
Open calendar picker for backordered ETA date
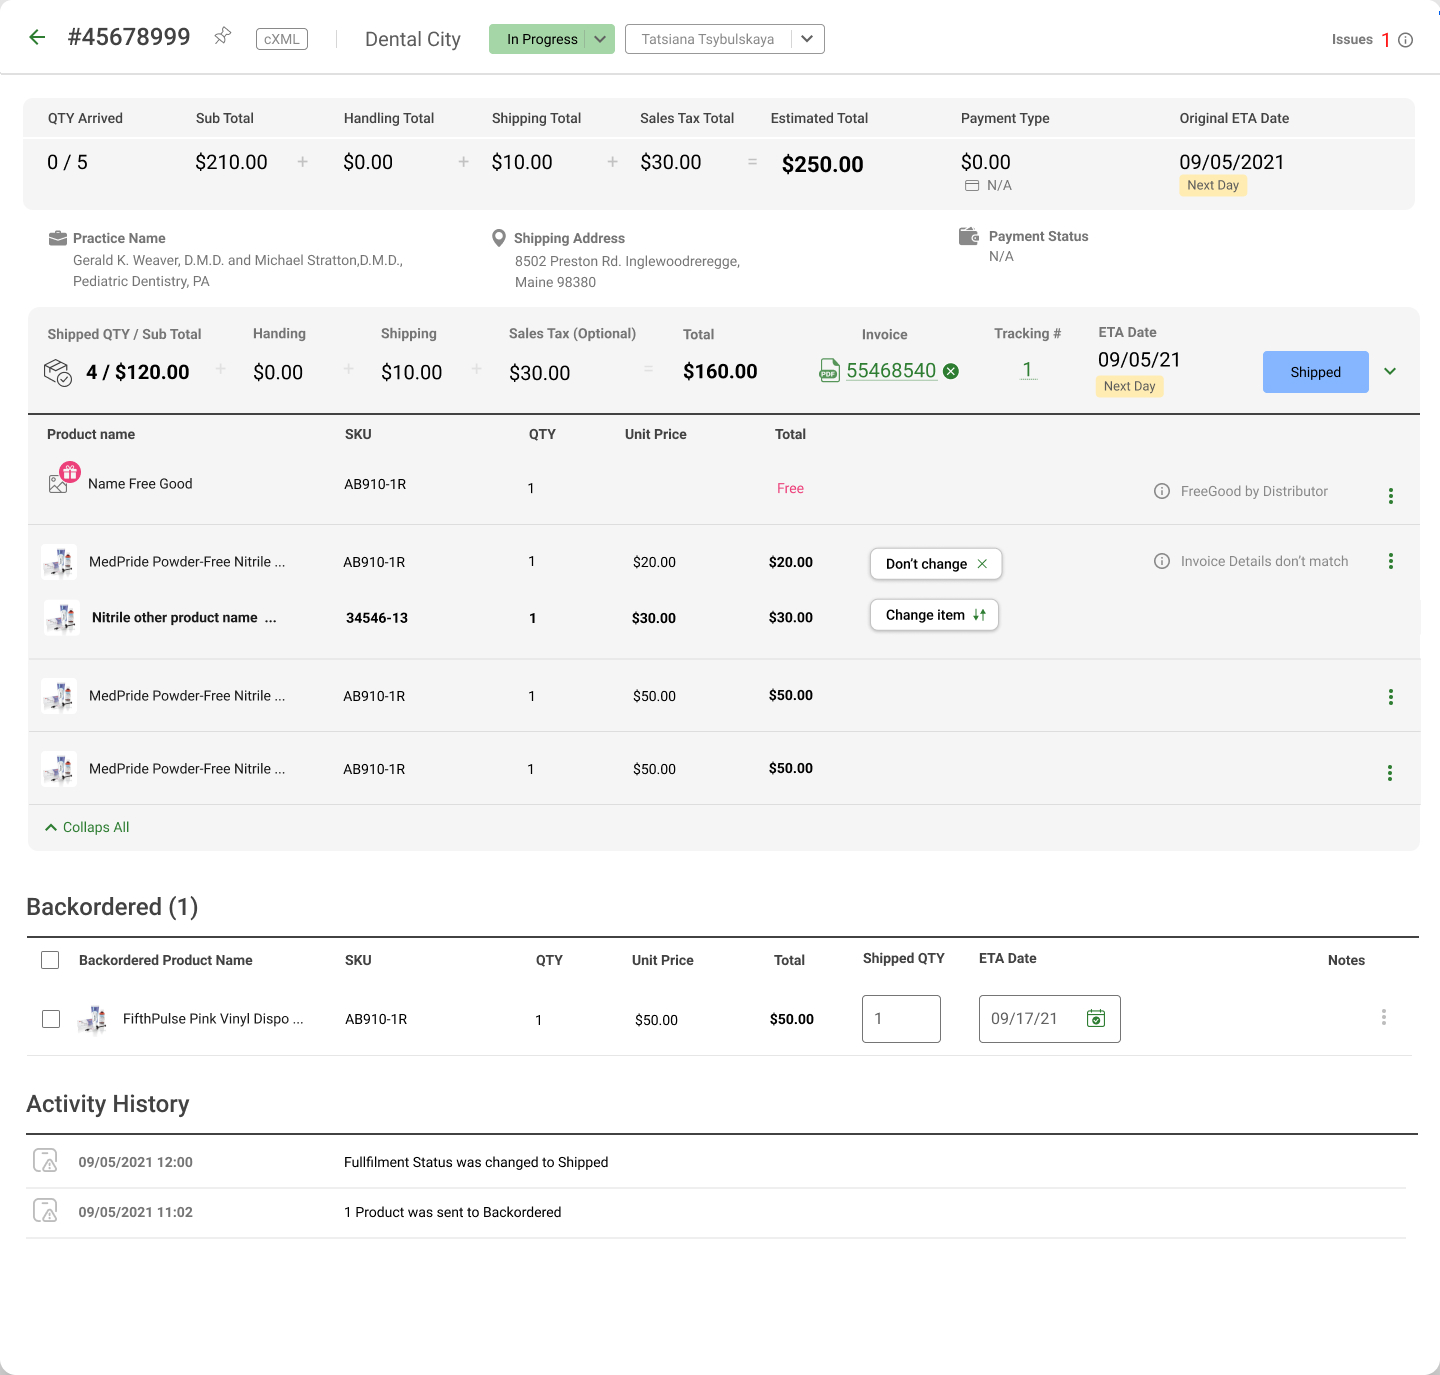click(1096, 1018)
